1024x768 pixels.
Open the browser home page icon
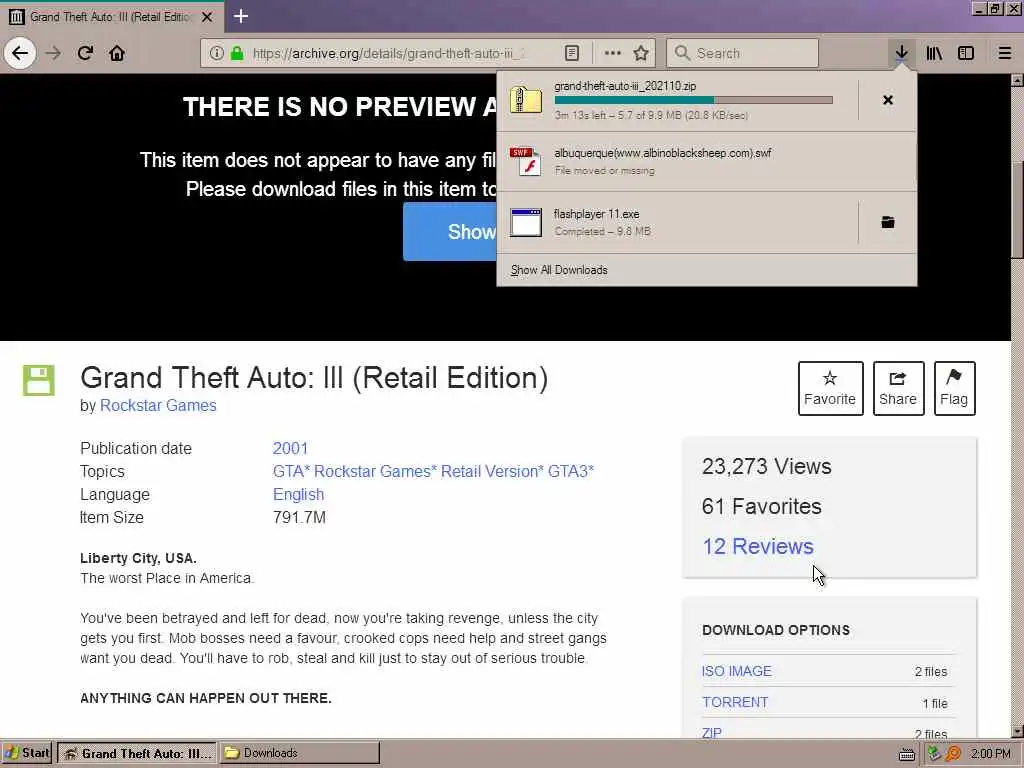pyautogui.click(x=117, y=53)
